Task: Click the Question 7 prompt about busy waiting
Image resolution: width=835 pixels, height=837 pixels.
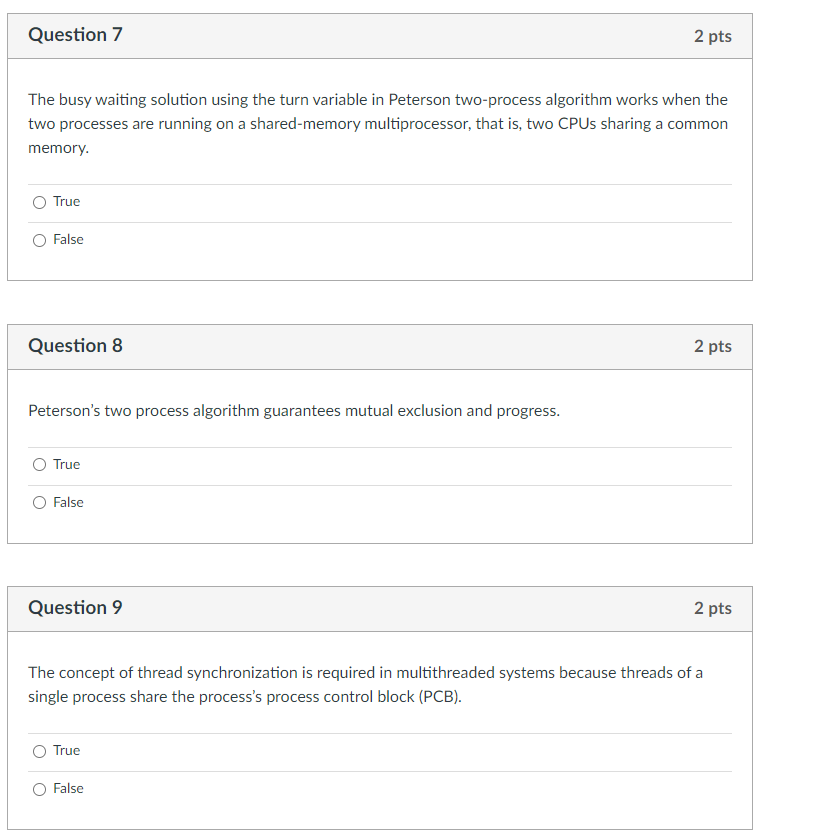Action: [377, 123]
